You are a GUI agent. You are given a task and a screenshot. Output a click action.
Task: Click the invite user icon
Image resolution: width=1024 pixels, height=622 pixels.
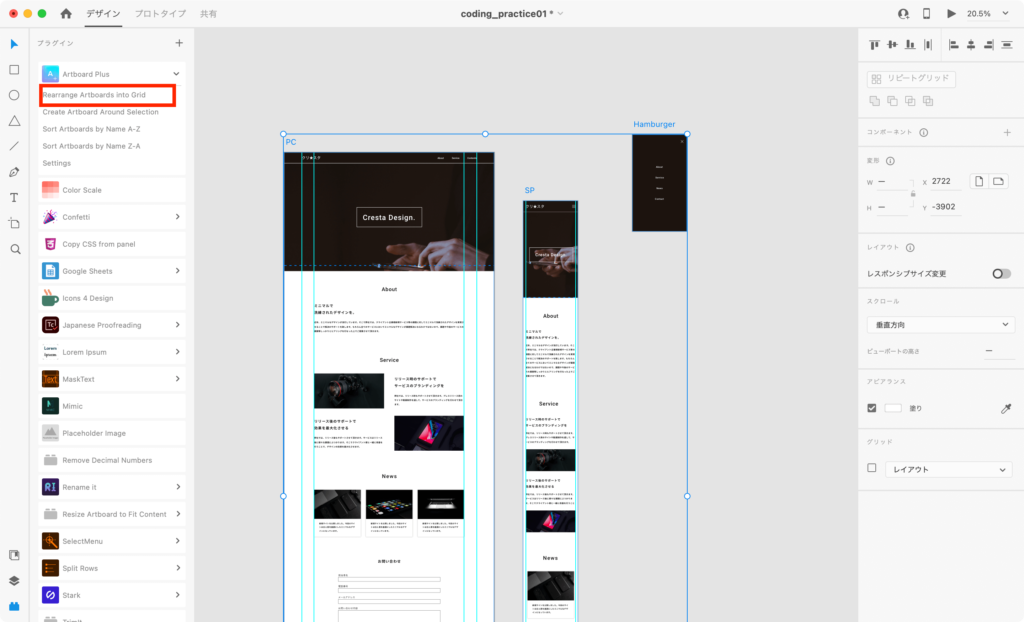[903, 13]
